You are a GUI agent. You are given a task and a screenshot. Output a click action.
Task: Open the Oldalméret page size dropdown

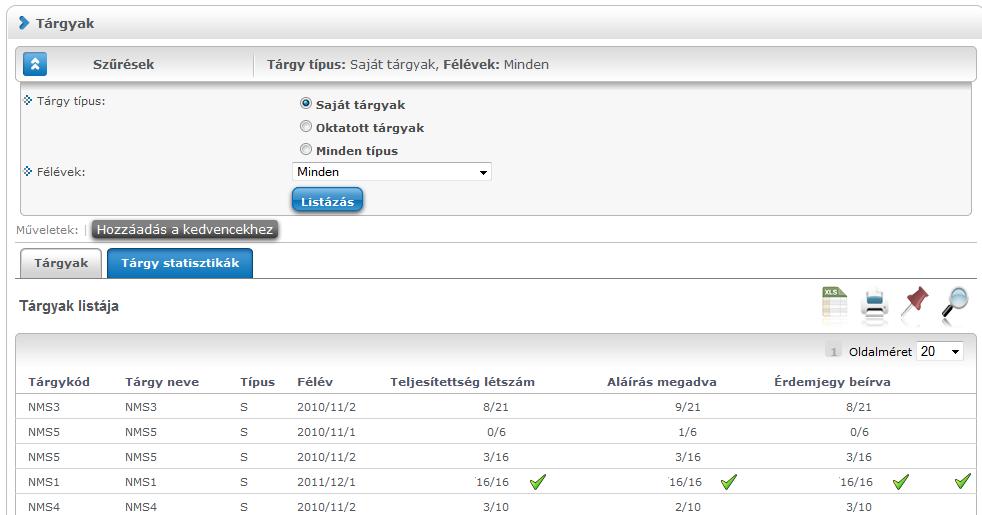pos(939,351)
